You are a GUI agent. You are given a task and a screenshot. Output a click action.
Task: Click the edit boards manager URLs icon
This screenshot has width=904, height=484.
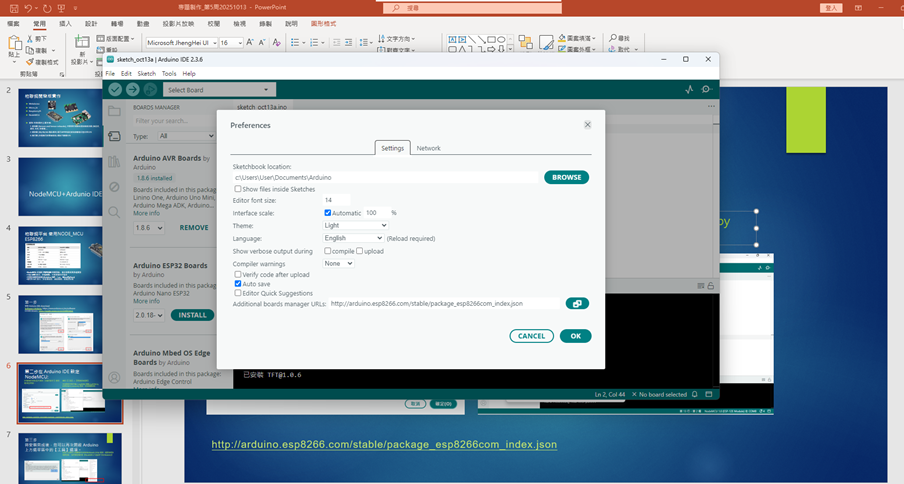pyautogui.click(x=576, y=304)
